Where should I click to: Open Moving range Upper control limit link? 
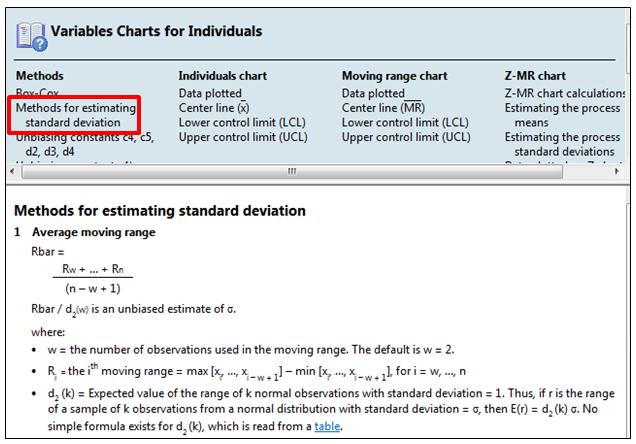tap(406, 138)
